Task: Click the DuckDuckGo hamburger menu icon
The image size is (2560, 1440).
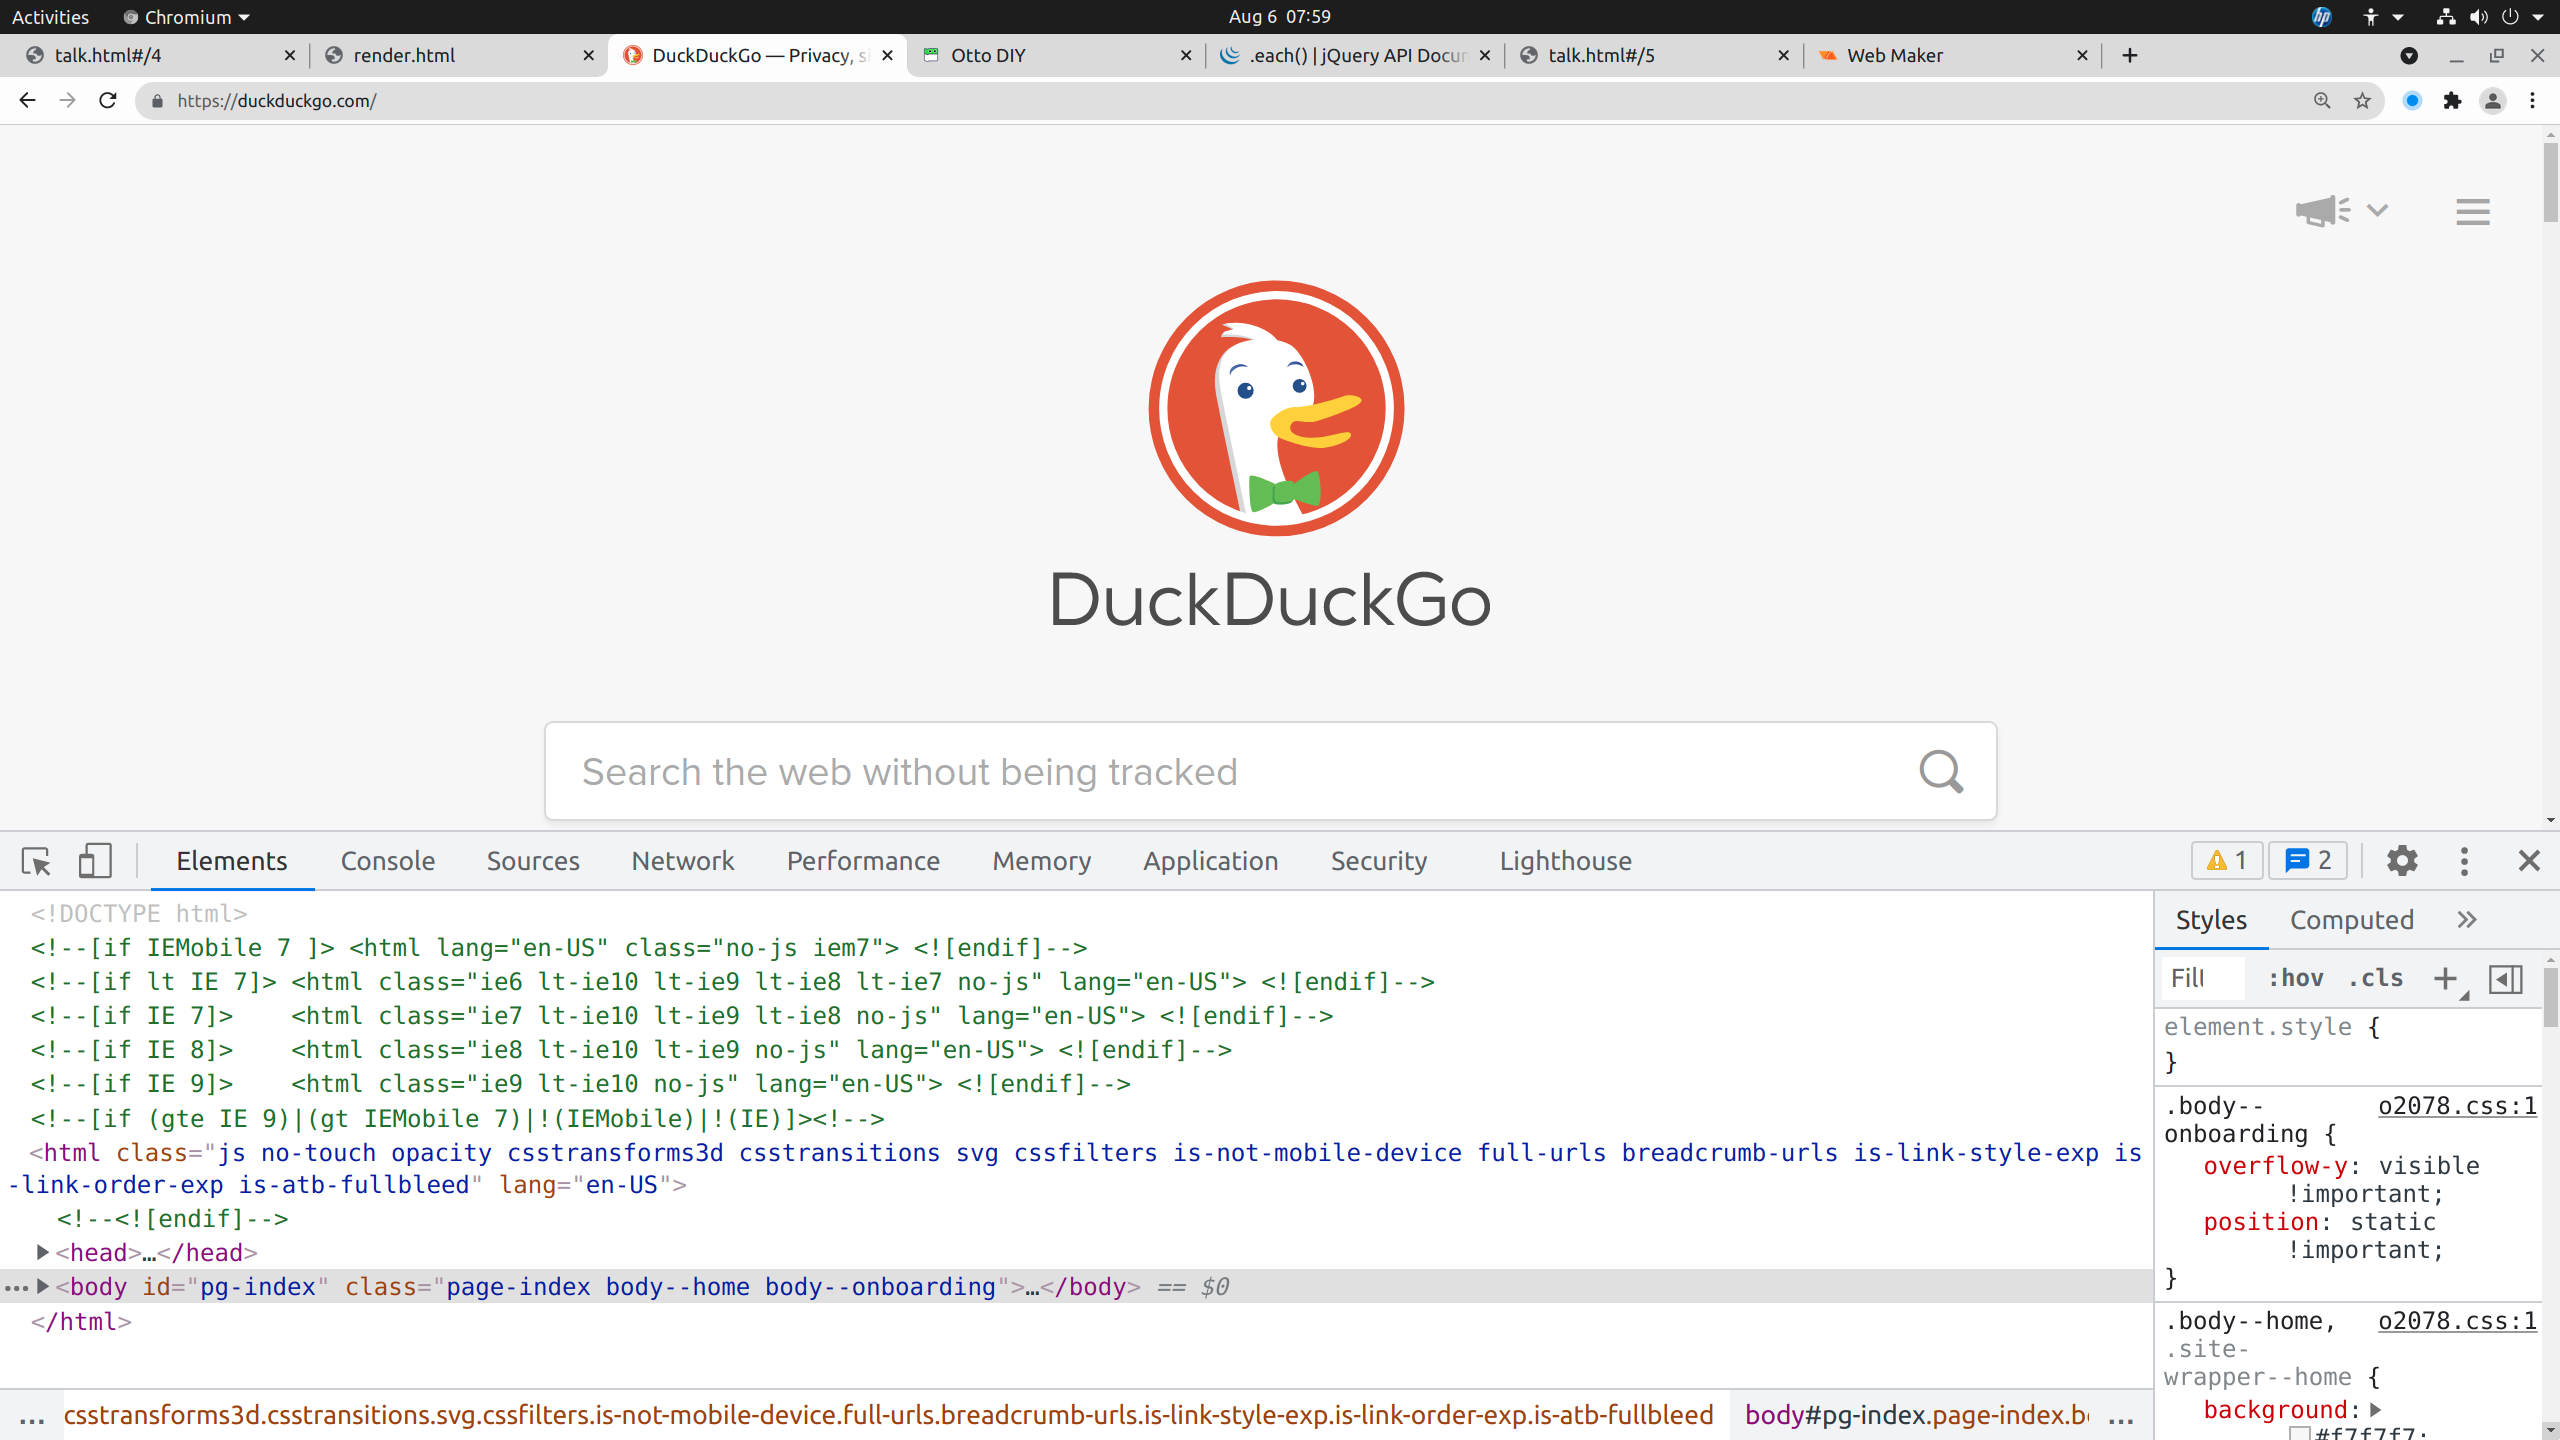Action: point(2472,211)
